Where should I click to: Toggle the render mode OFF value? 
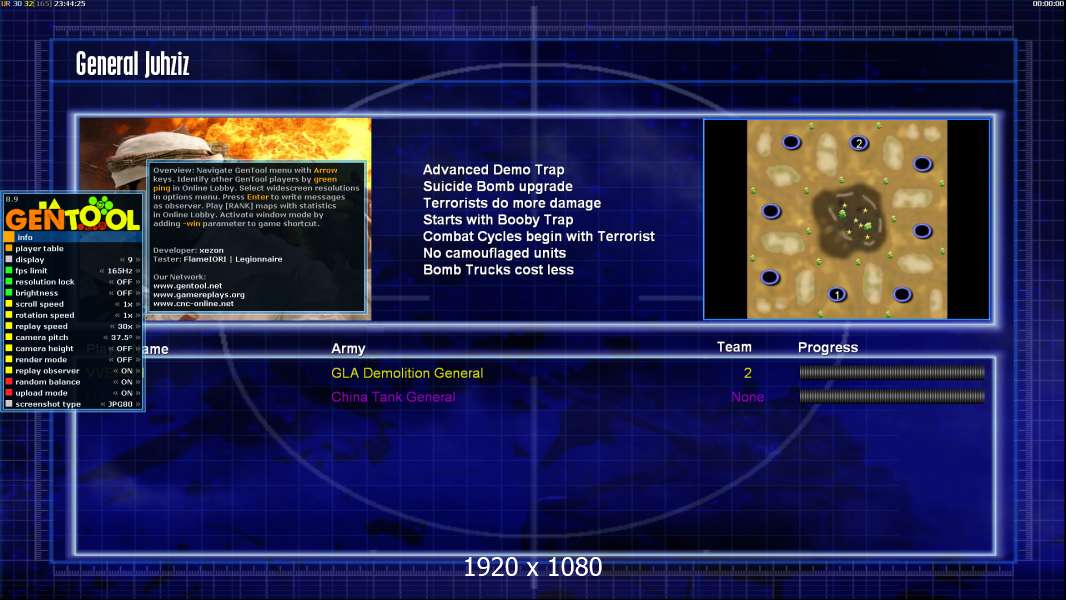[x=124, y=359]
